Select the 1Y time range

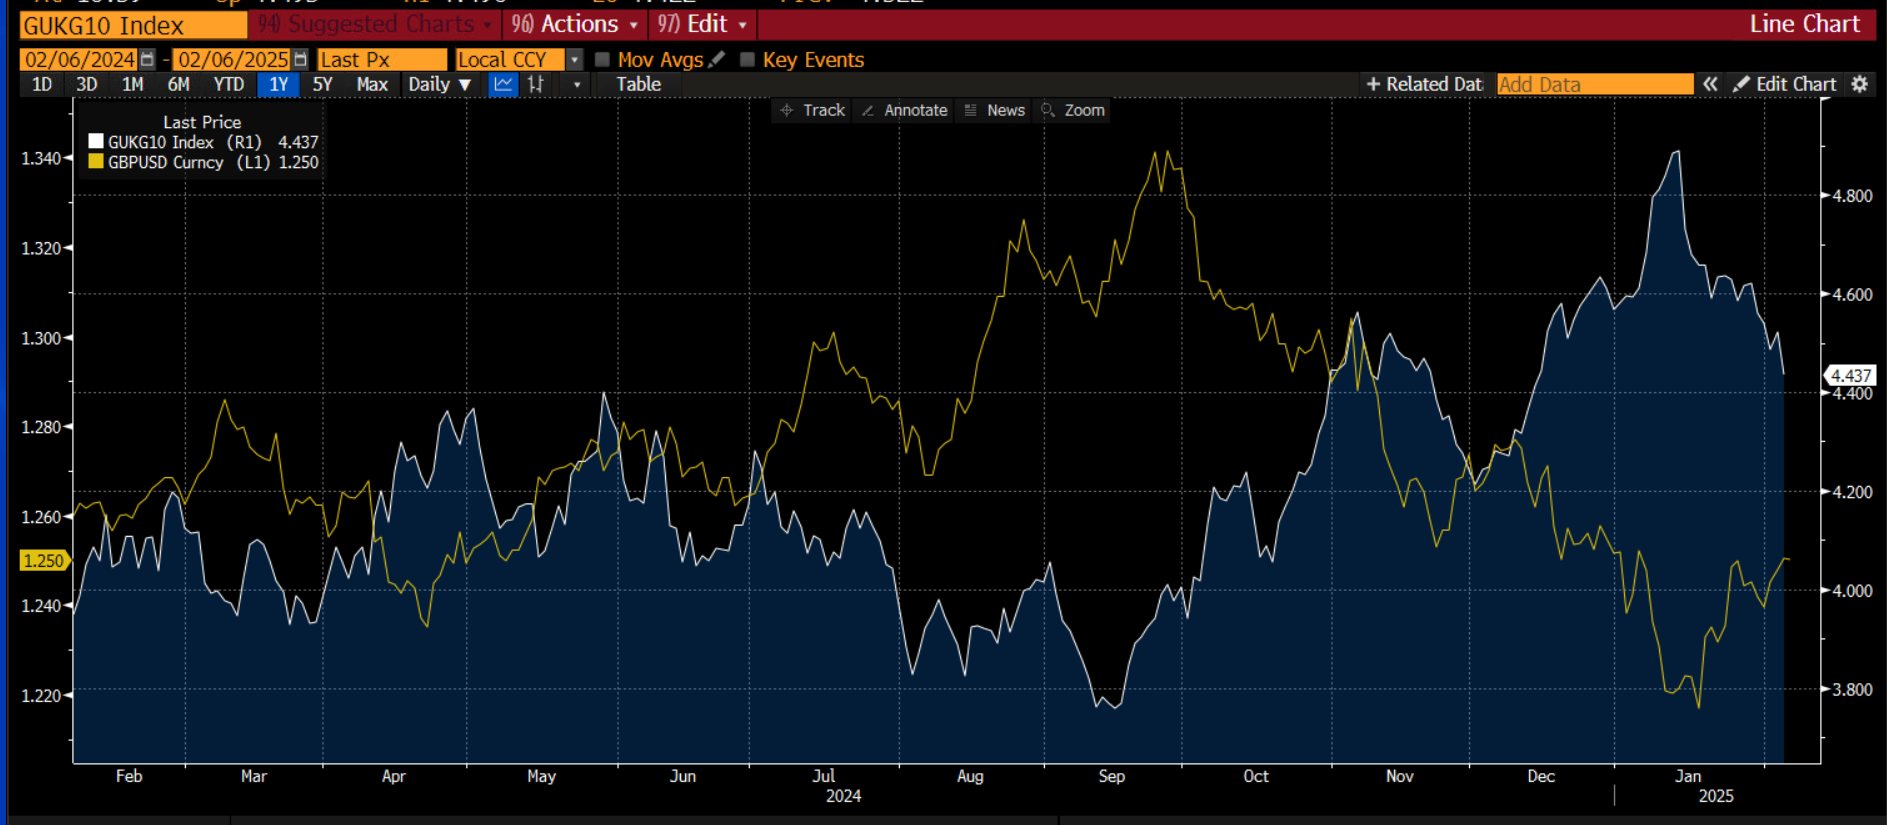coord(279,85)
